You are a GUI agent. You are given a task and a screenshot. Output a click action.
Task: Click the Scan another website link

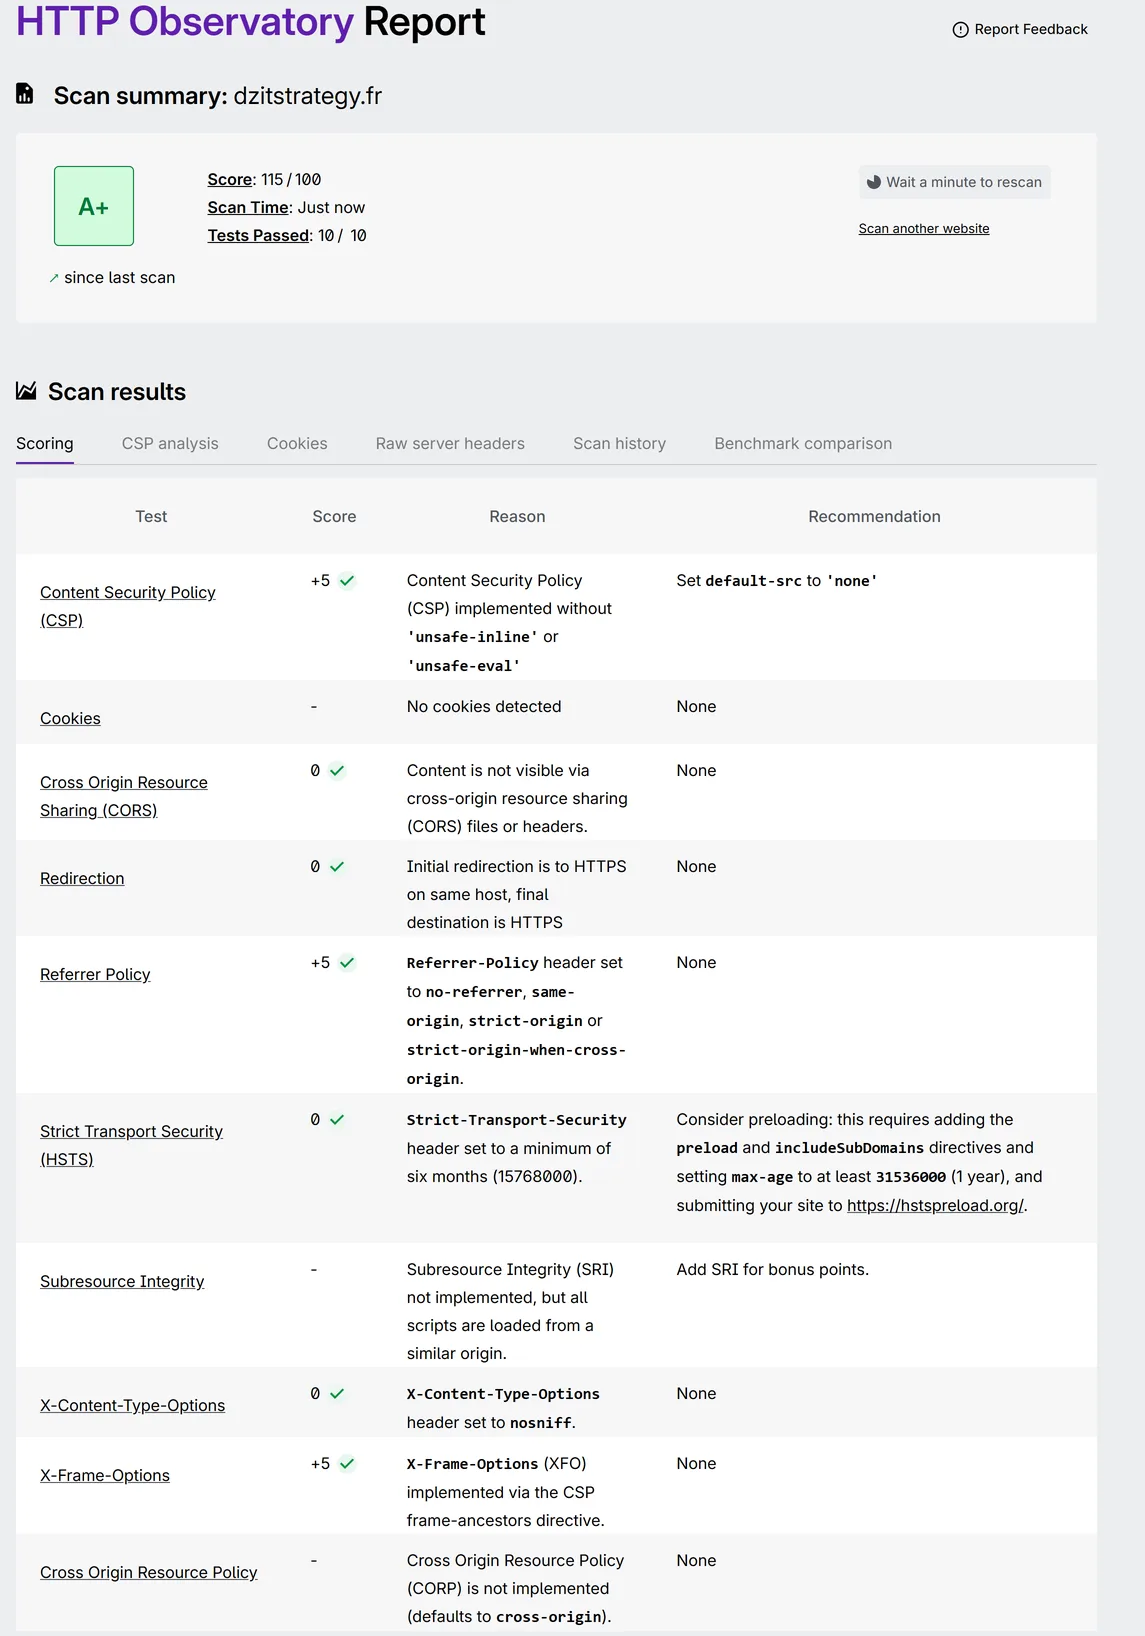point(924,229)
